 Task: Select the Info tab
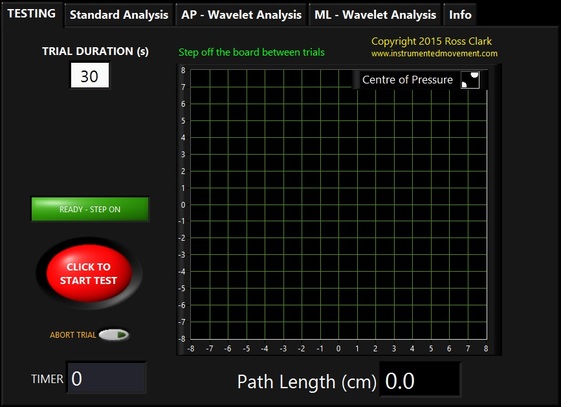click(460, 15)
